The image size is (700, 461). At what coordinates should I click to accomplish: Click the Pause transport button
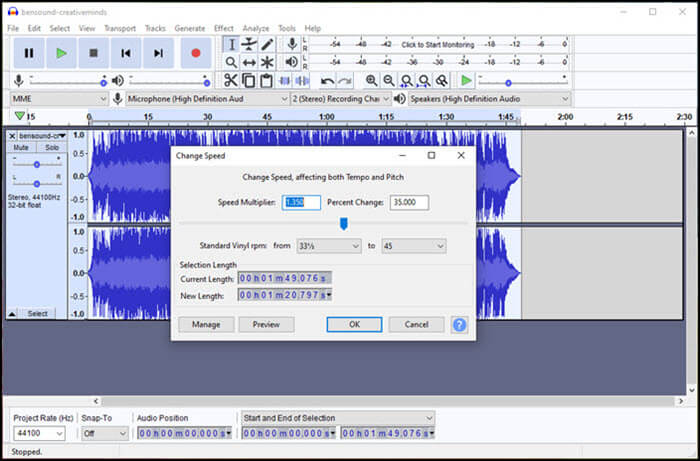28,53
